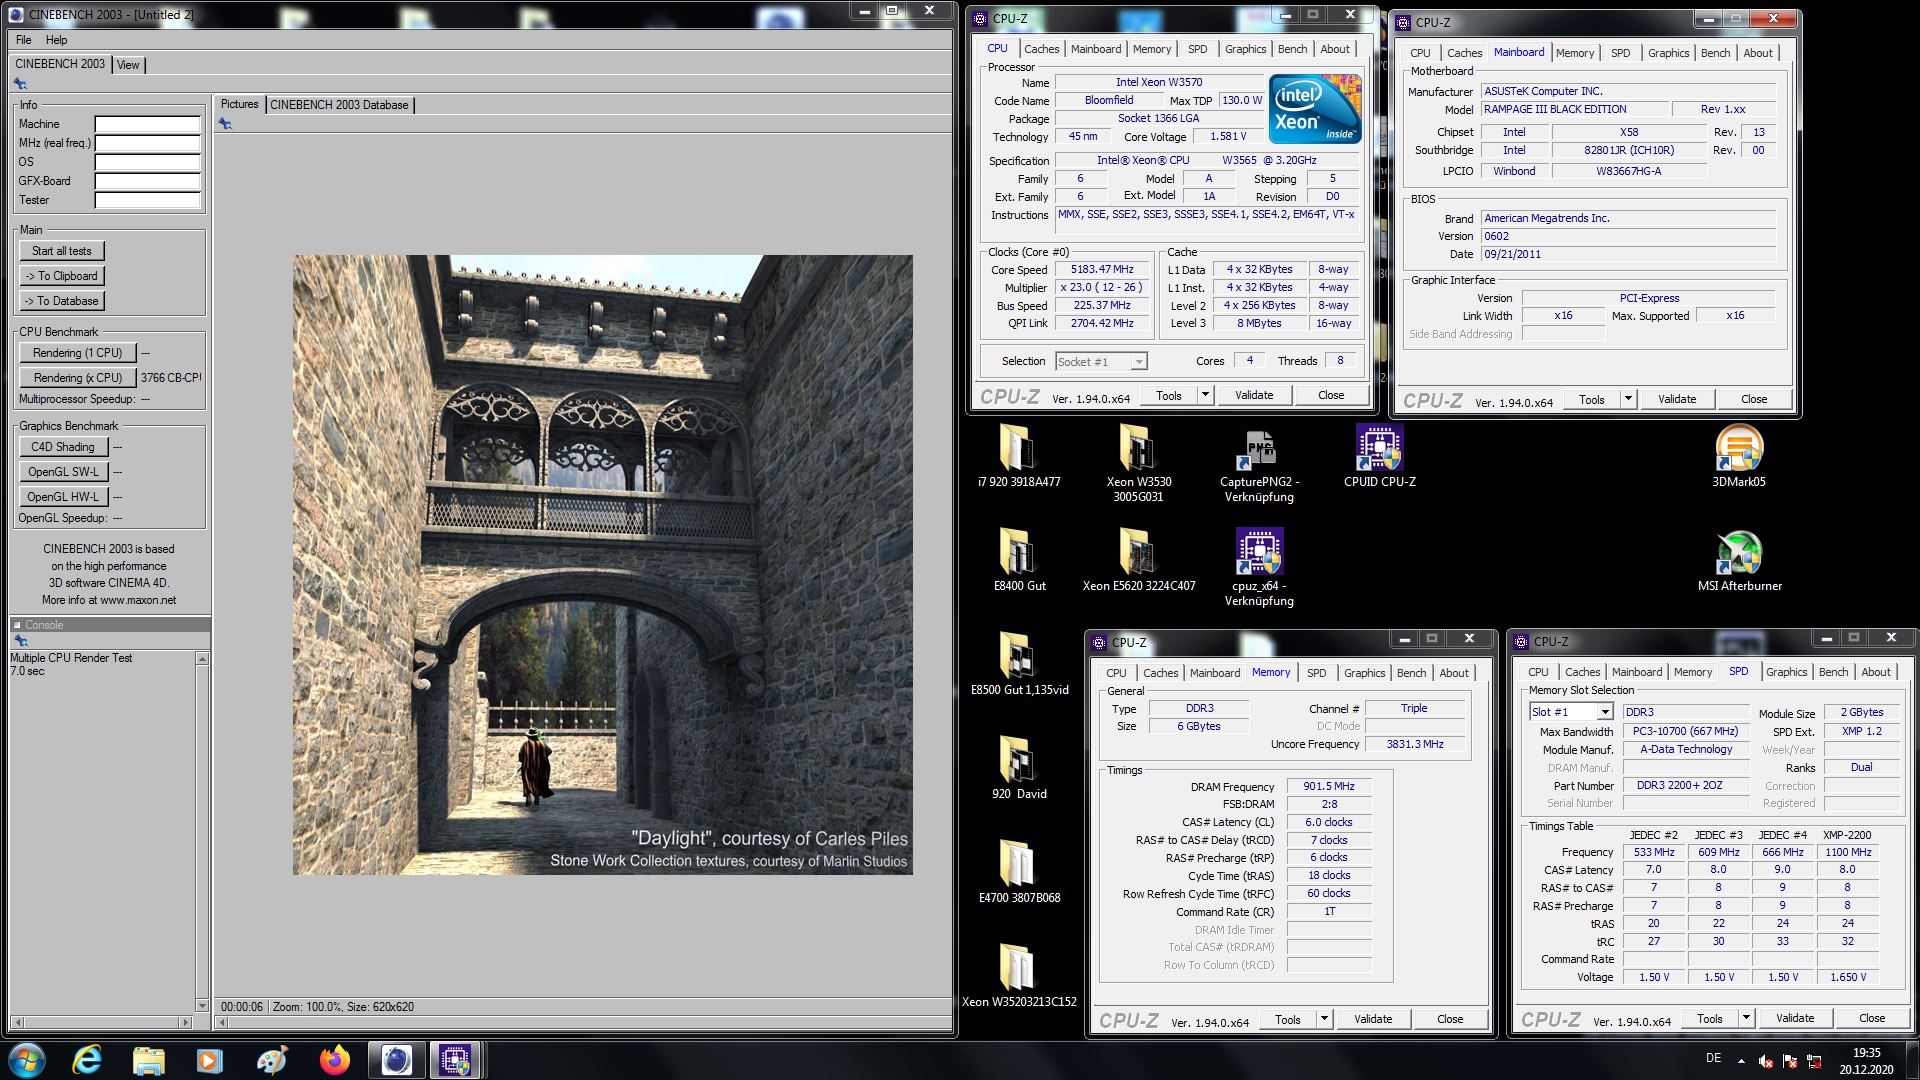Click Validate in the CPU-Z CPU window
The height and width of the screenshot is (1080, 1920).
(1254, 395)
